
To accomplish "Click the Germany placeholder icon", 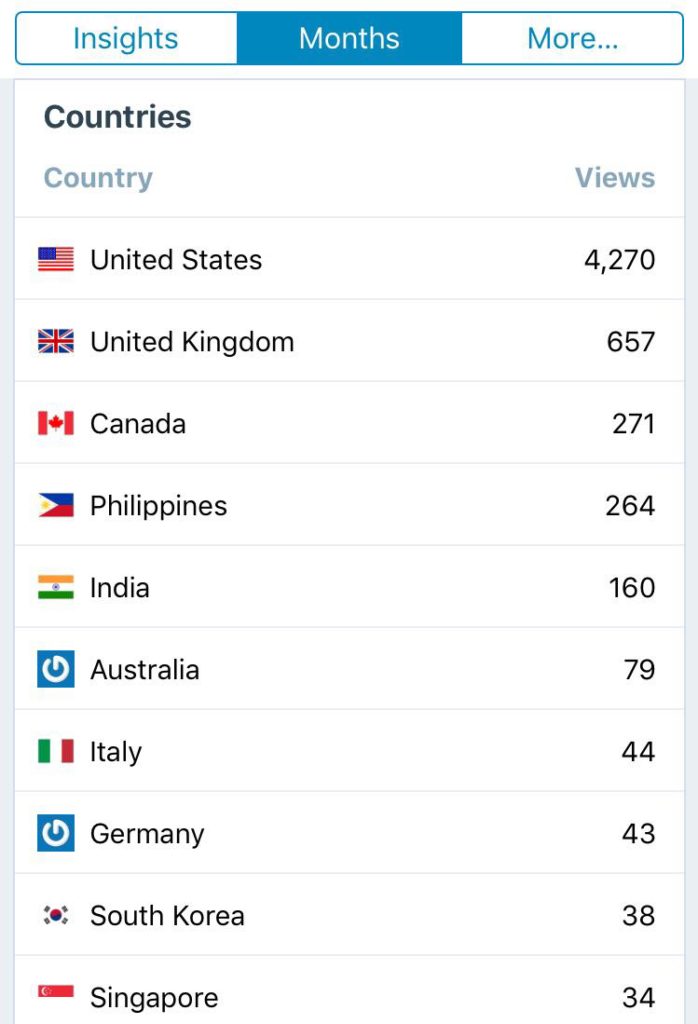I will 56,834.
